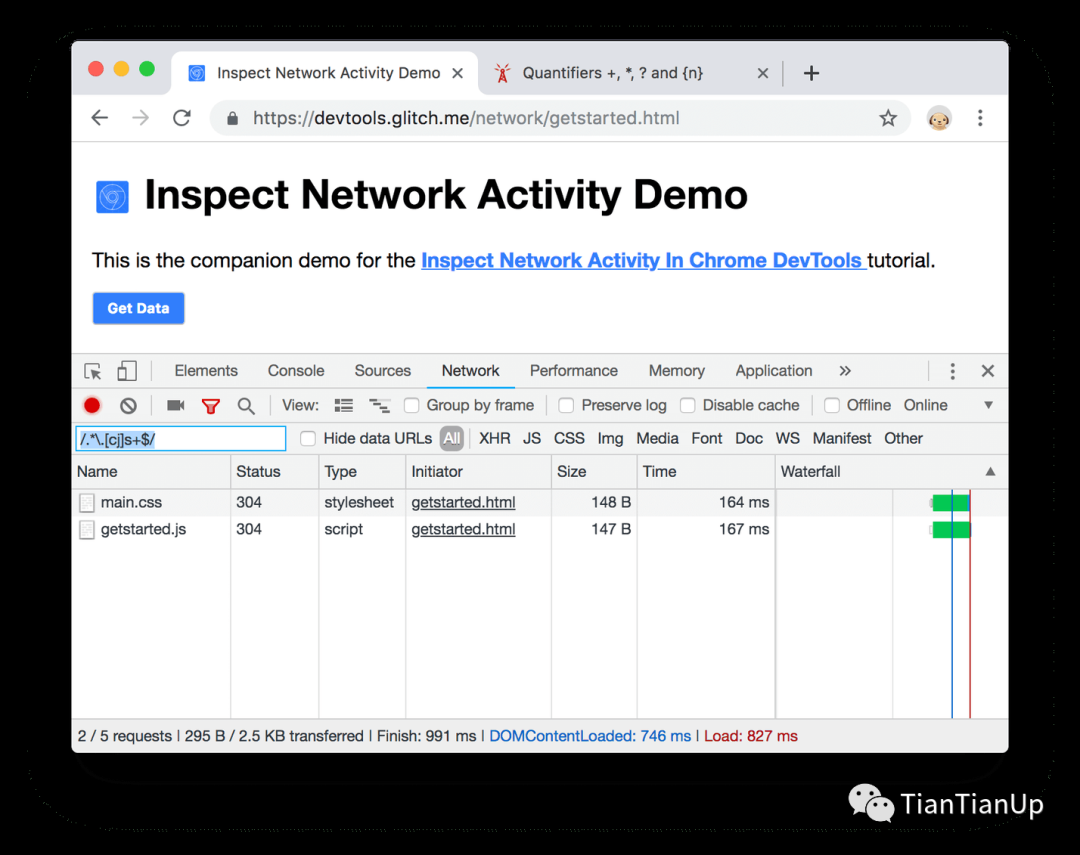This screenshot has height=855, width=1080.
Task: Toggle Waterfall column sort arrow
Action: click(x=990, y=472)
